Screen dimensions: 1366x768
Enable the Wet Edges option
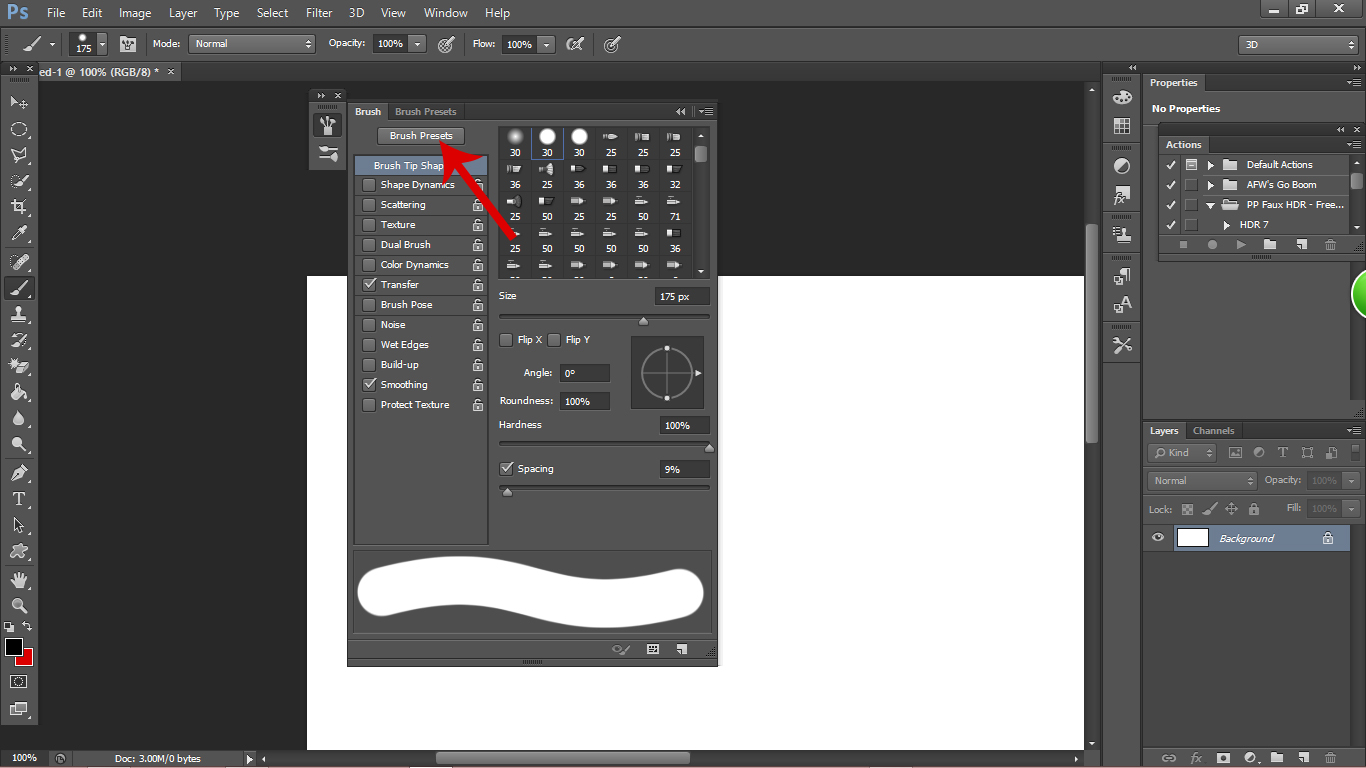(369, 344)
